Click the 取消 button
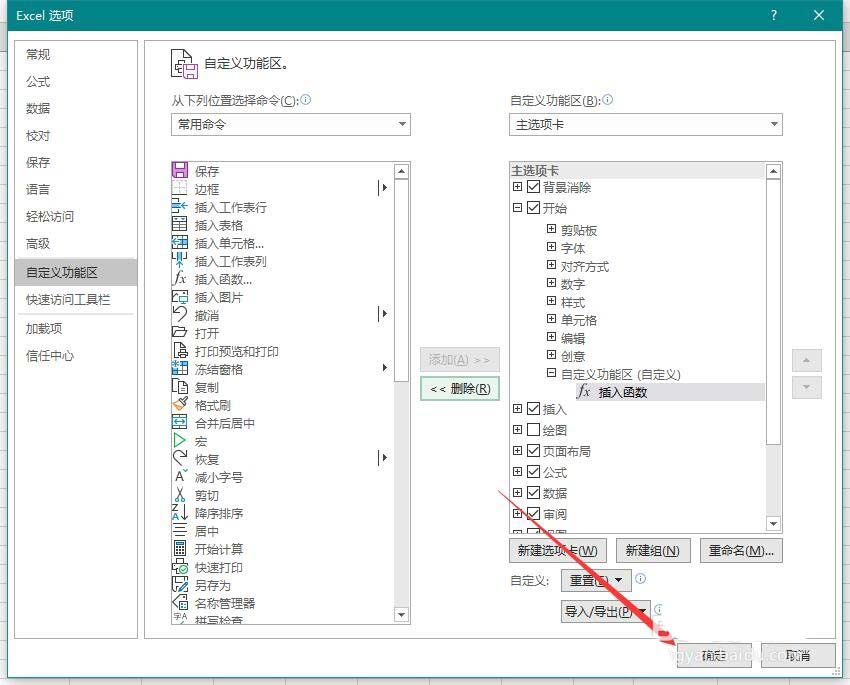The height and width of the screenshot is (685, 850). pos(797,656)
